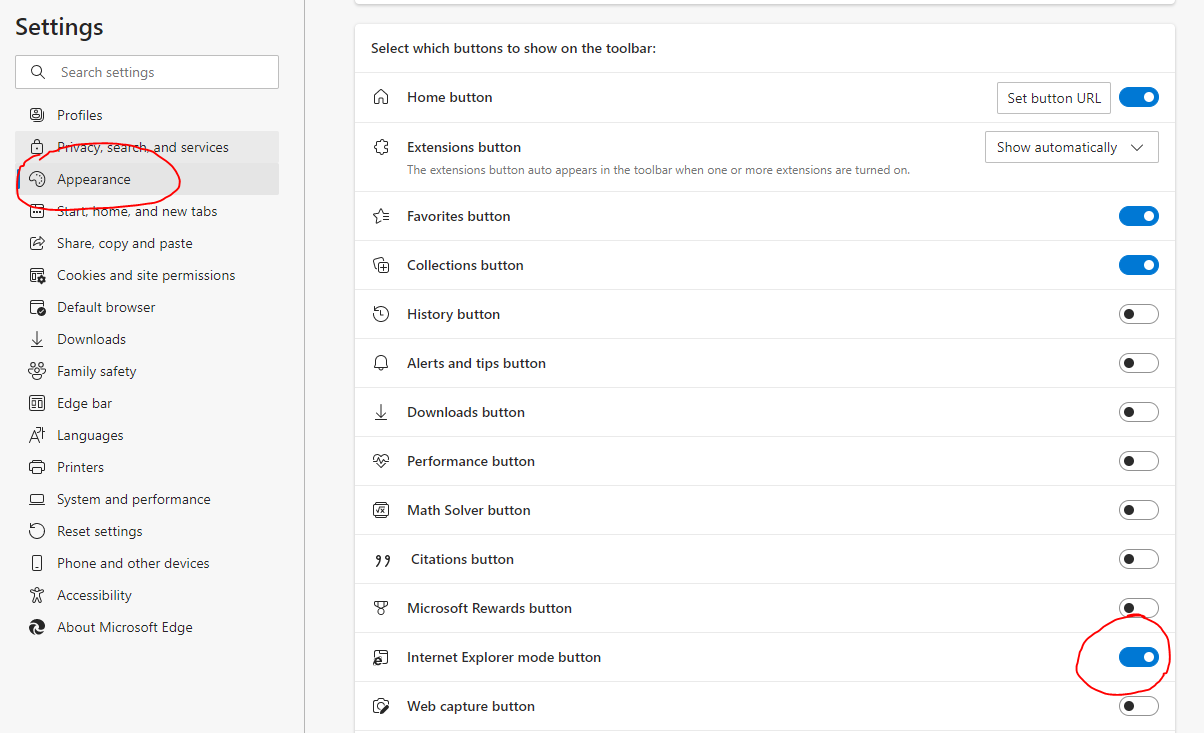Click the puzzle icon of Extensions button row
This screenshot has width=1204, height=733.
(x=380, y=147)
